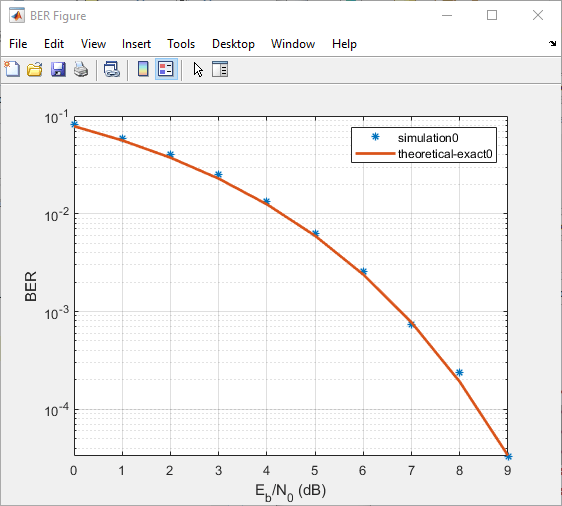Open the Property Inspector icon
The height and width of the screenshot is (506, 562).
click(x=220, y=69)
